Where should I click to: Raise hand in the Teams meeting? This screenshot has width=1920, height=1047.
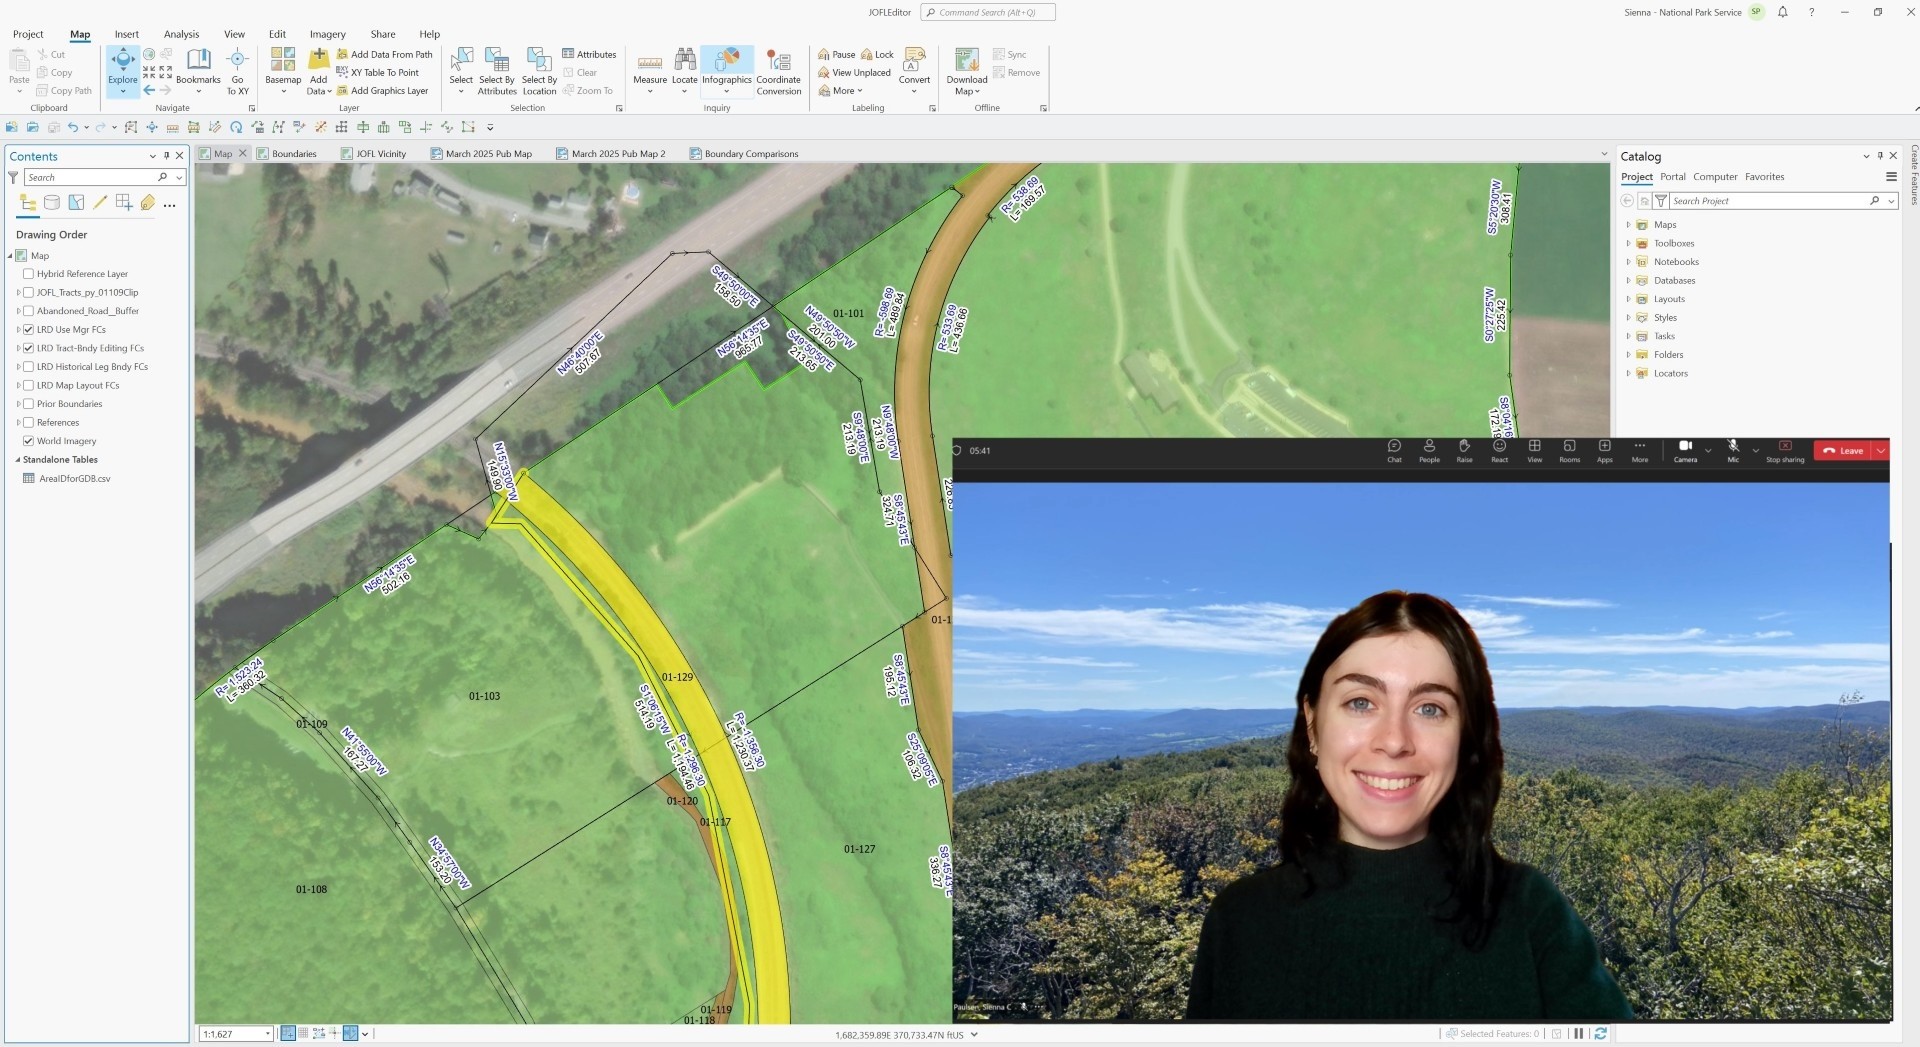click(1464, 451)
